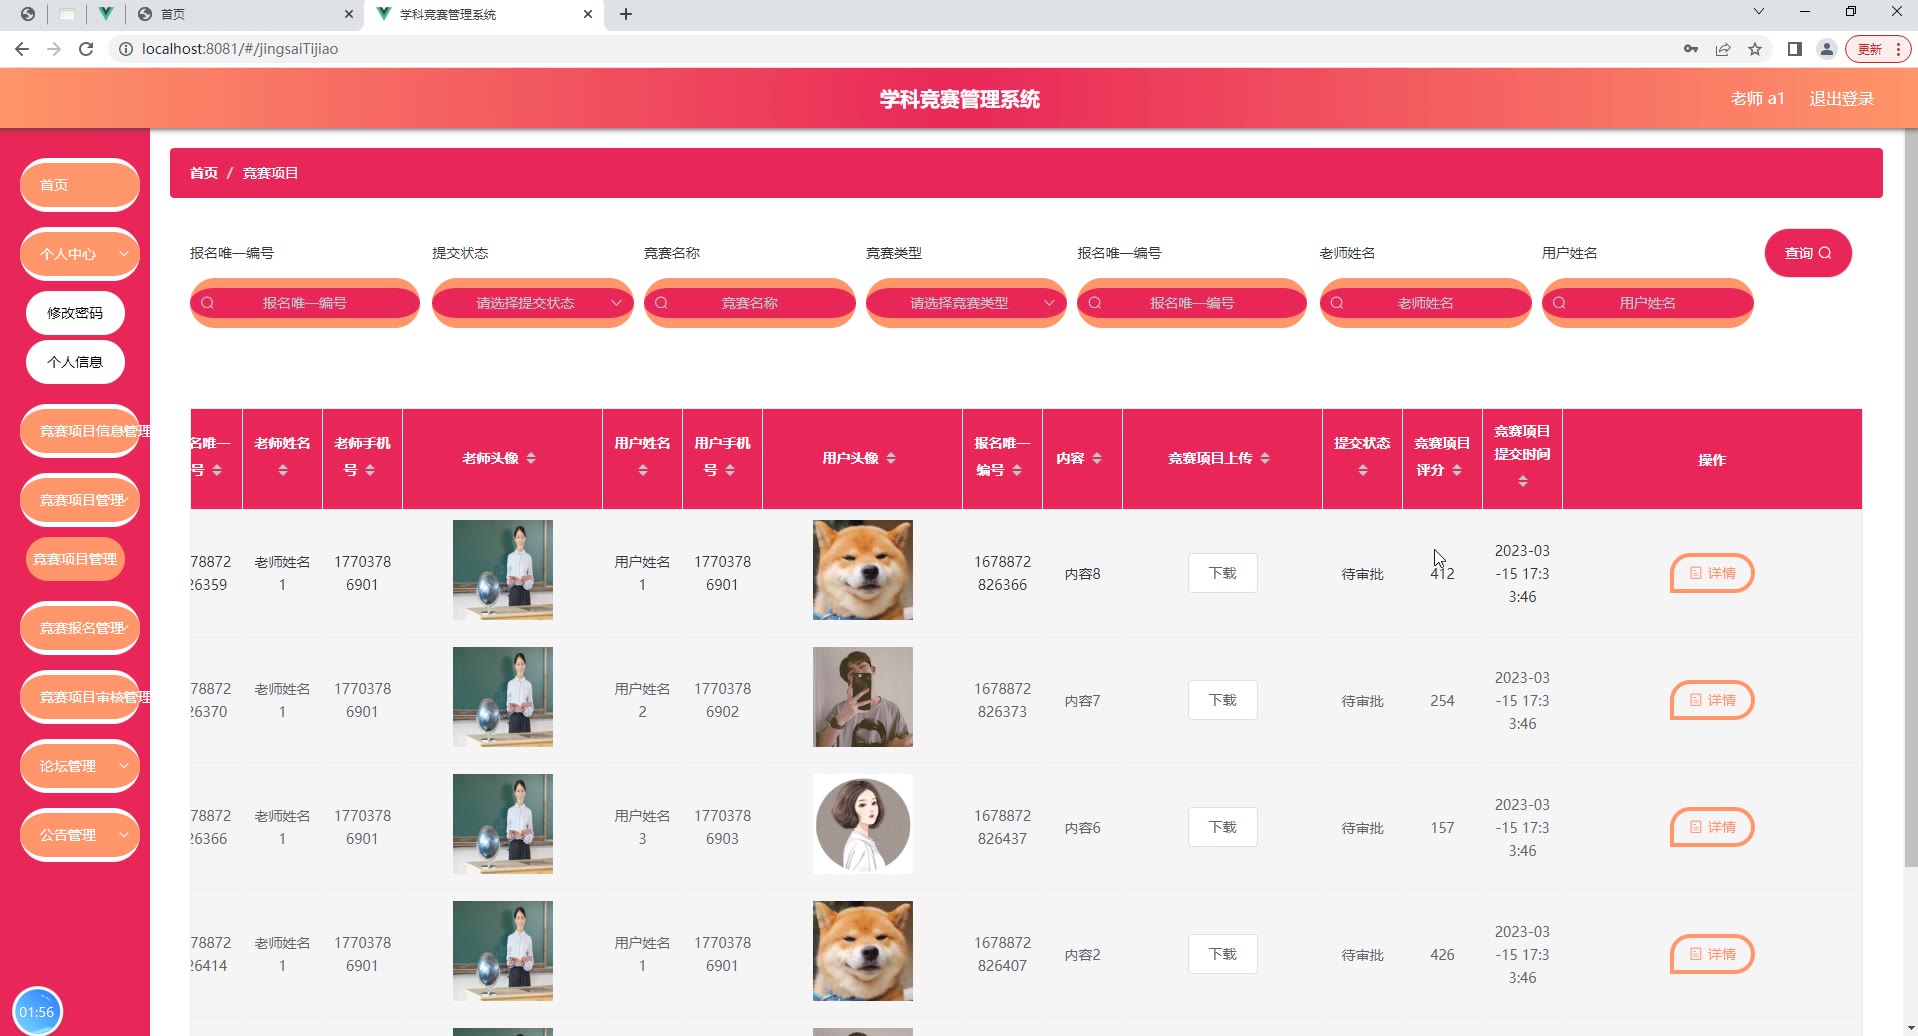This screenshot has height=1036, width=1918.
Task: Click the 用户姓名 search field
Action: tap(1648, 303)
